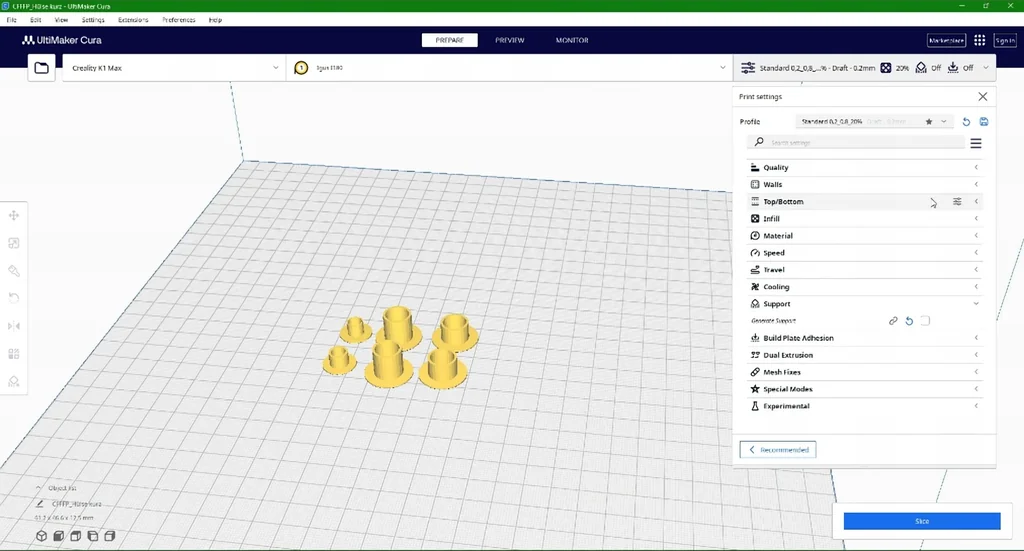Enable the Generate Support checkbox
This screenshot has height=551, width=1024.
coord(925,321)
